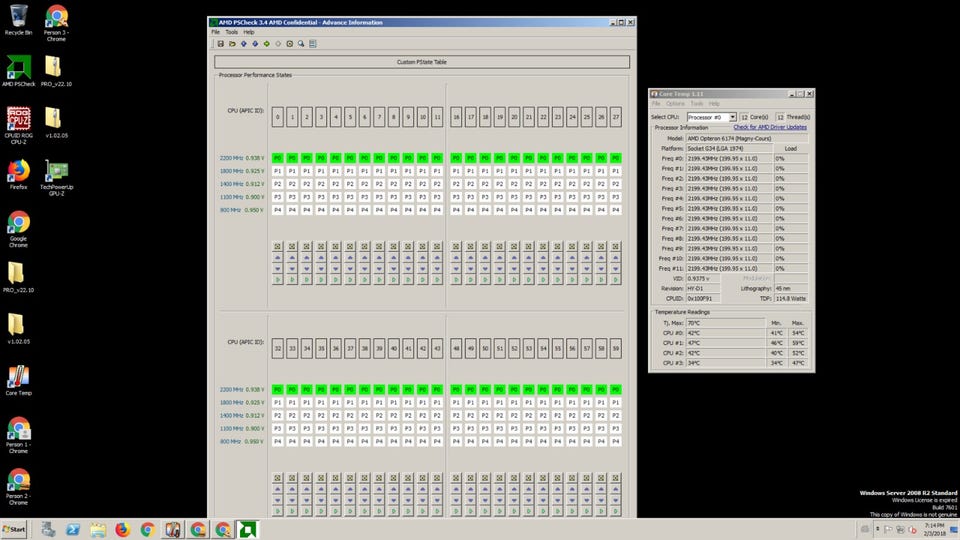The width and height of the screenshot is (960, 540).
Task: Click the green arrow icon in PSCheck toolbar
Action: [267, 43]
